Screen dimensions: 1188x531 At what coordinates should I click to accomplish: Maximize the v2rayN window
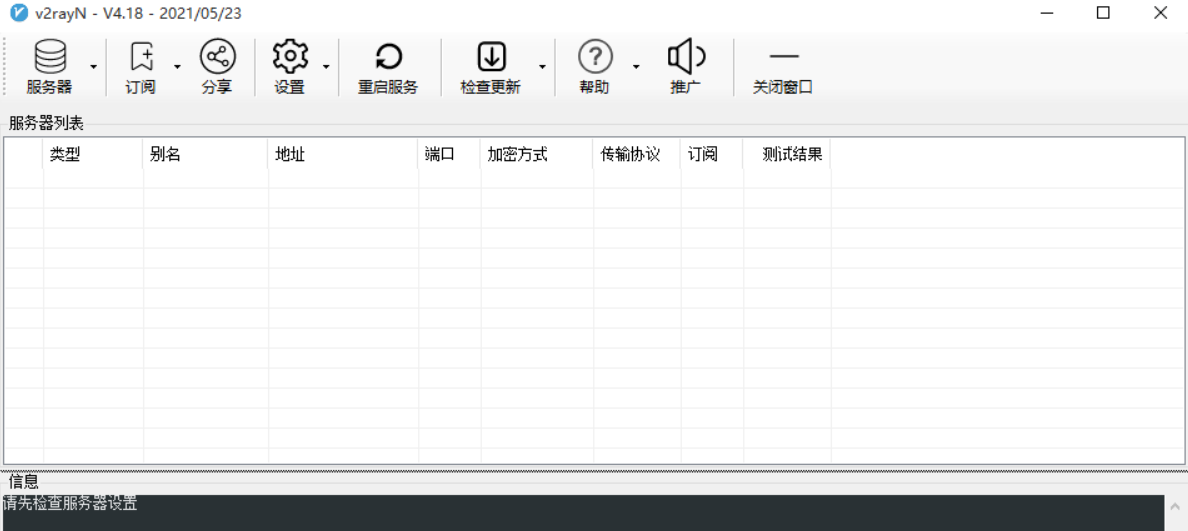[1103, 13]
